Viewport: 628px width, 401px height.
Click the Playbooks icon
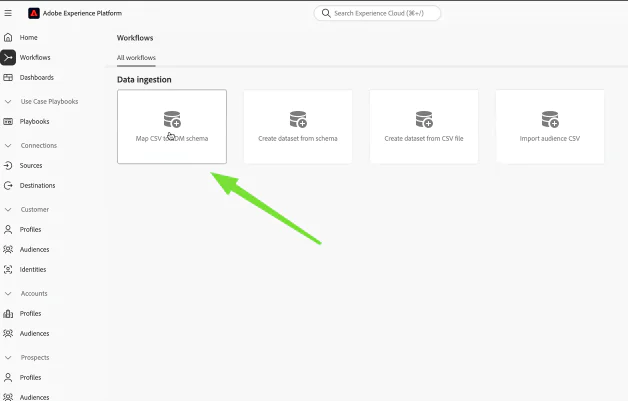coord(8,121)
